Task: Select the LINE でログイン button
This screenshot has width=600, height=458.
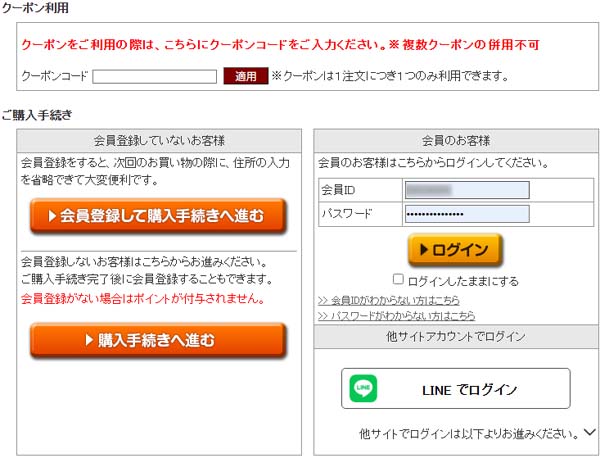Action: (456, 388)
